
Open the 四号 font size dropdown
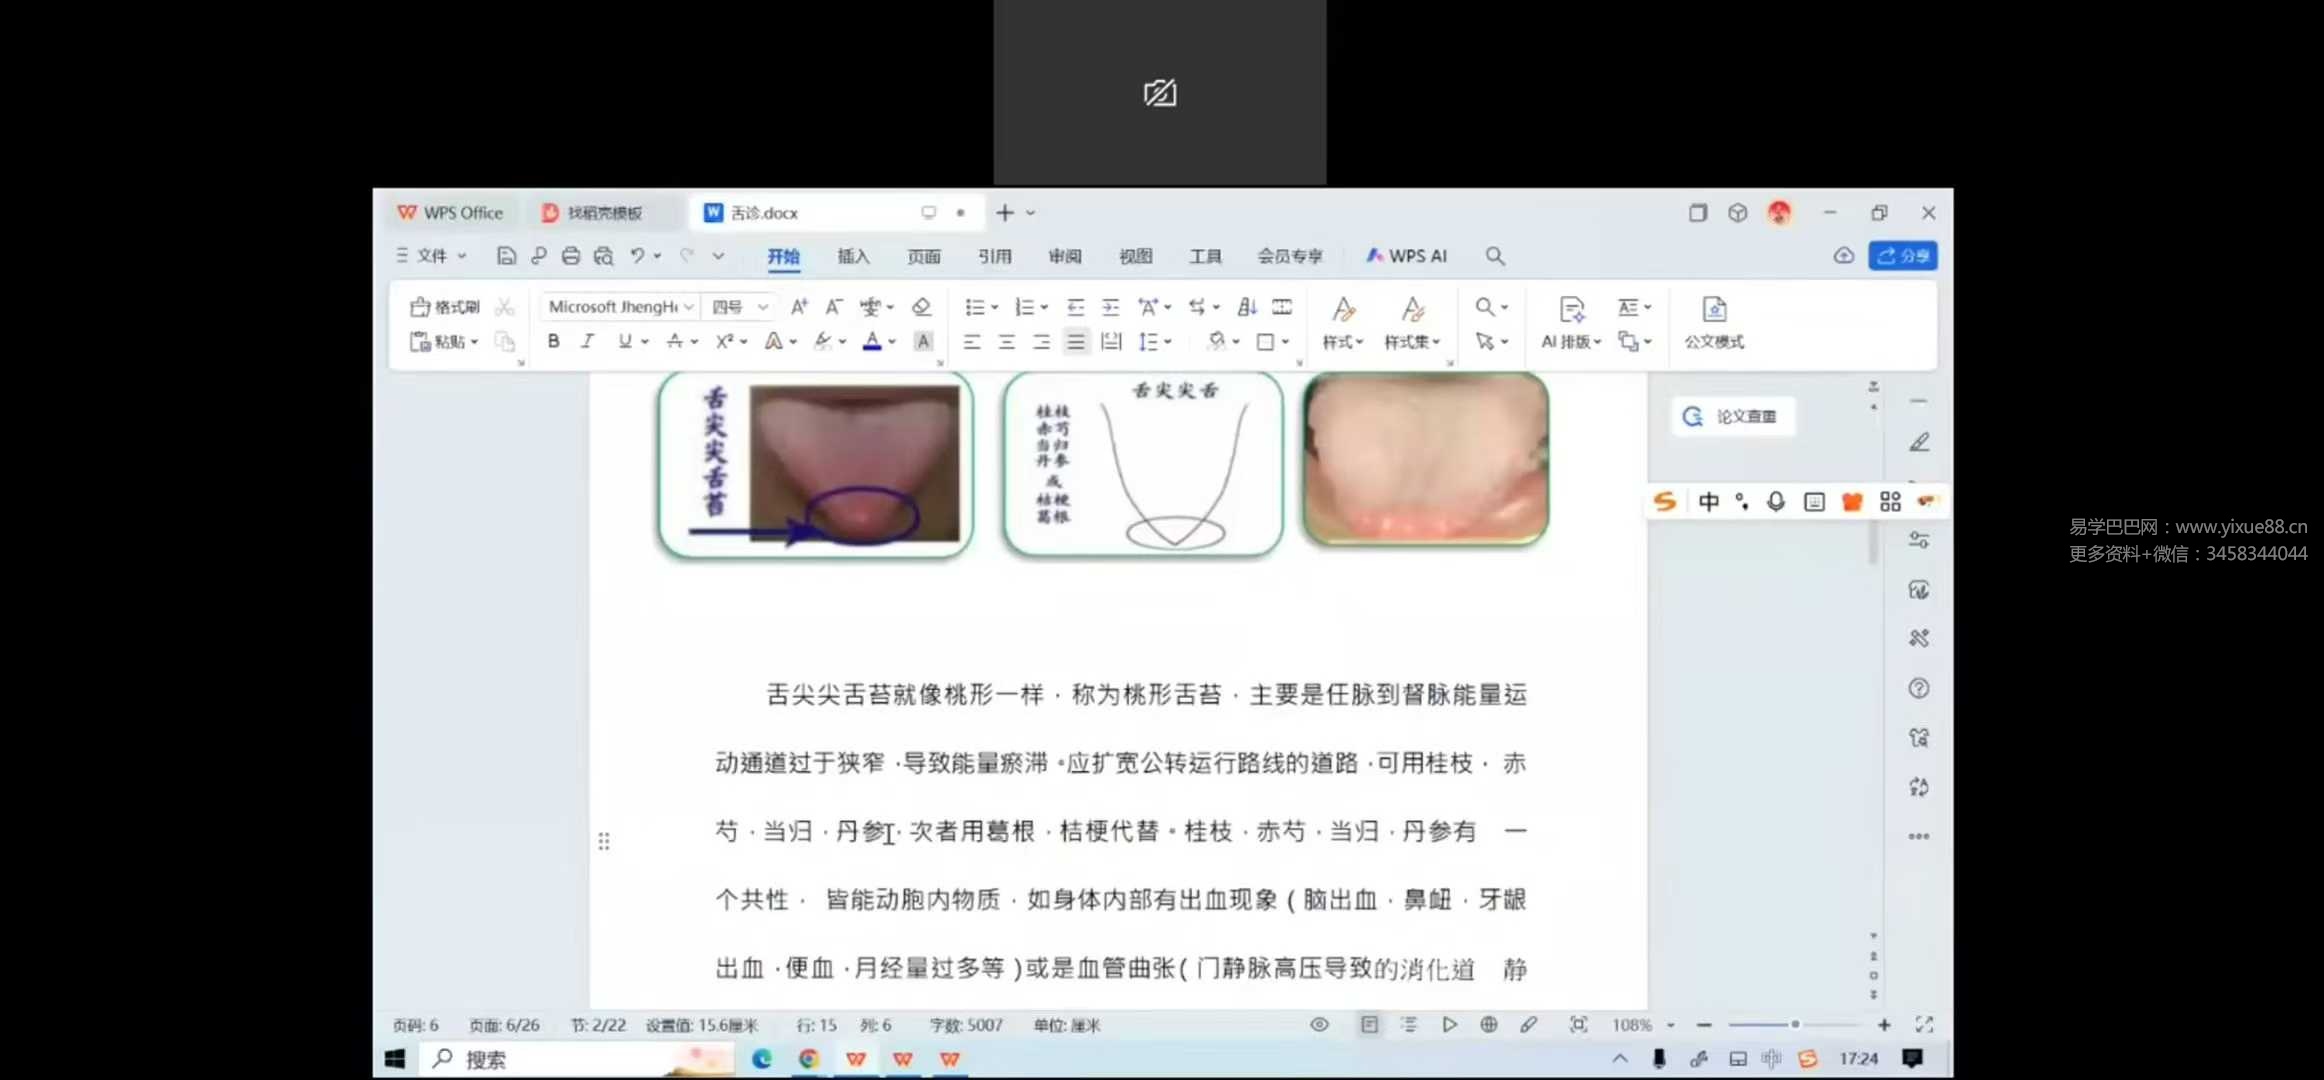(763, 307)
